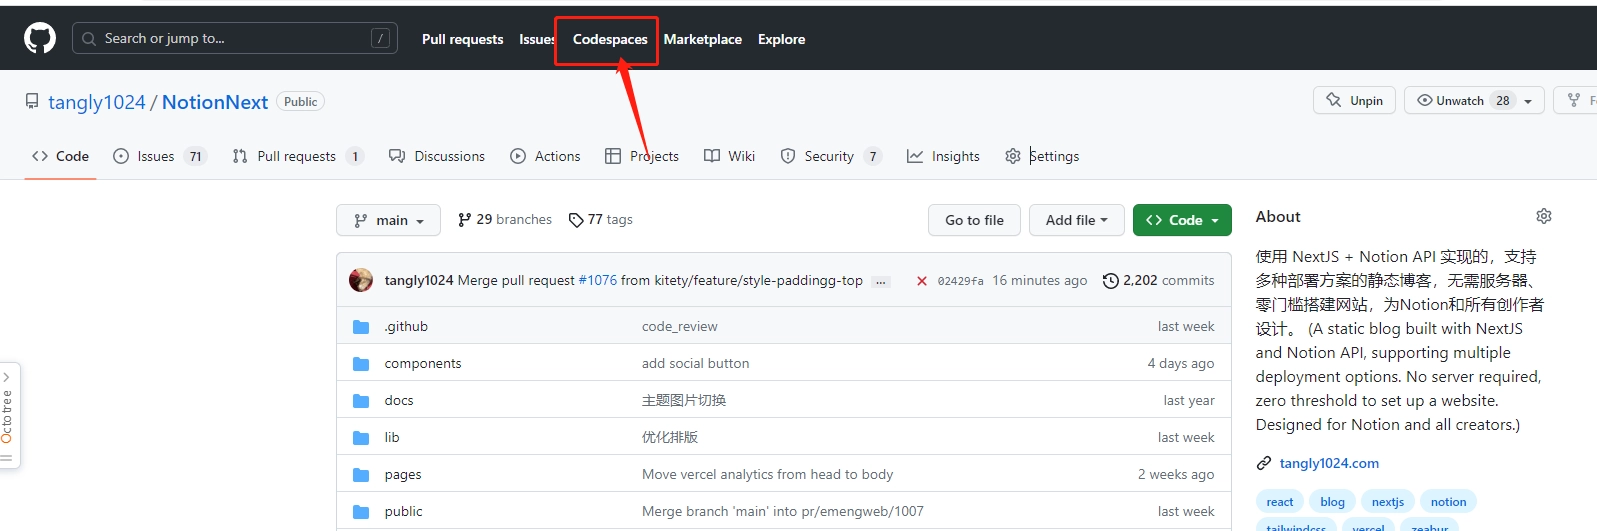Expand commit message ellipsis button
The width and height of the screenshot is (1597, 531).
click(881, 281)
